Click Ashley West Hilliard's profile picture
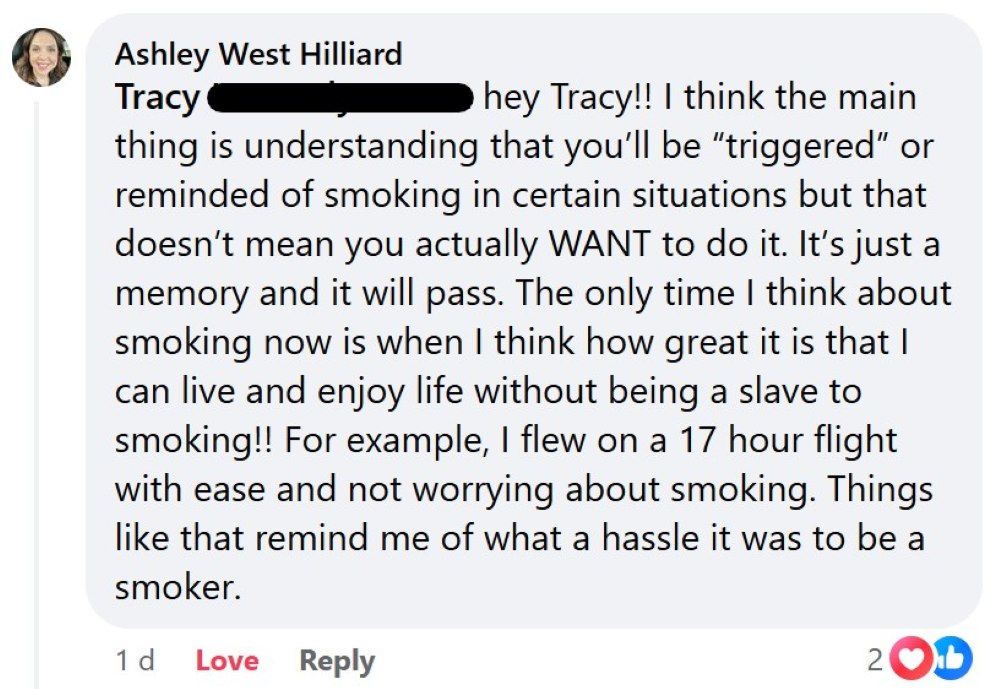 click(x=41, y=57)
